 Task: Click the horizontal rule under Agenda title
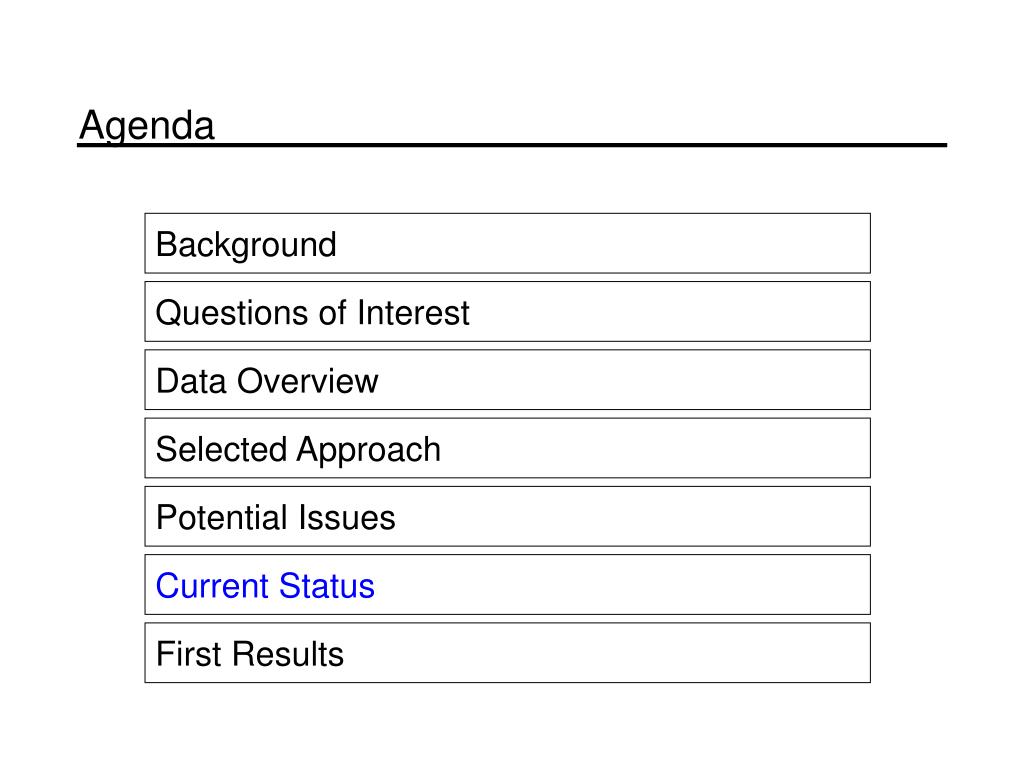(x=512, y=145)
